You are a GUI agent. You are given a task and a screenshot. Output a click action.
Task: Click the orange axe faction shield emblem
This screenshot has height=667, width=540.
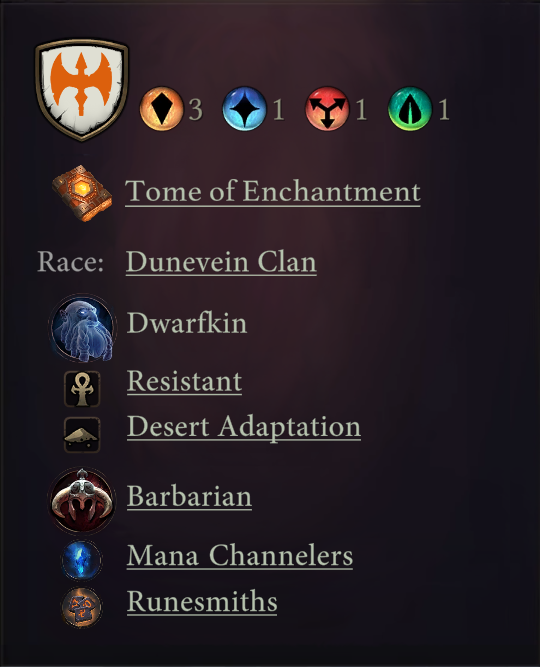pos(82,90)
